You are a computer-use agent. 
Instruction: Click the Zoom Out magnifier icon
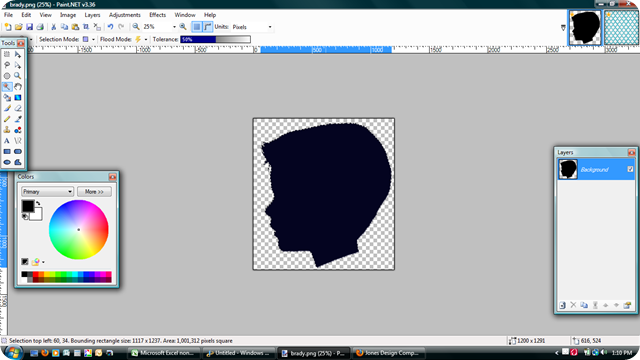[136, 27]
